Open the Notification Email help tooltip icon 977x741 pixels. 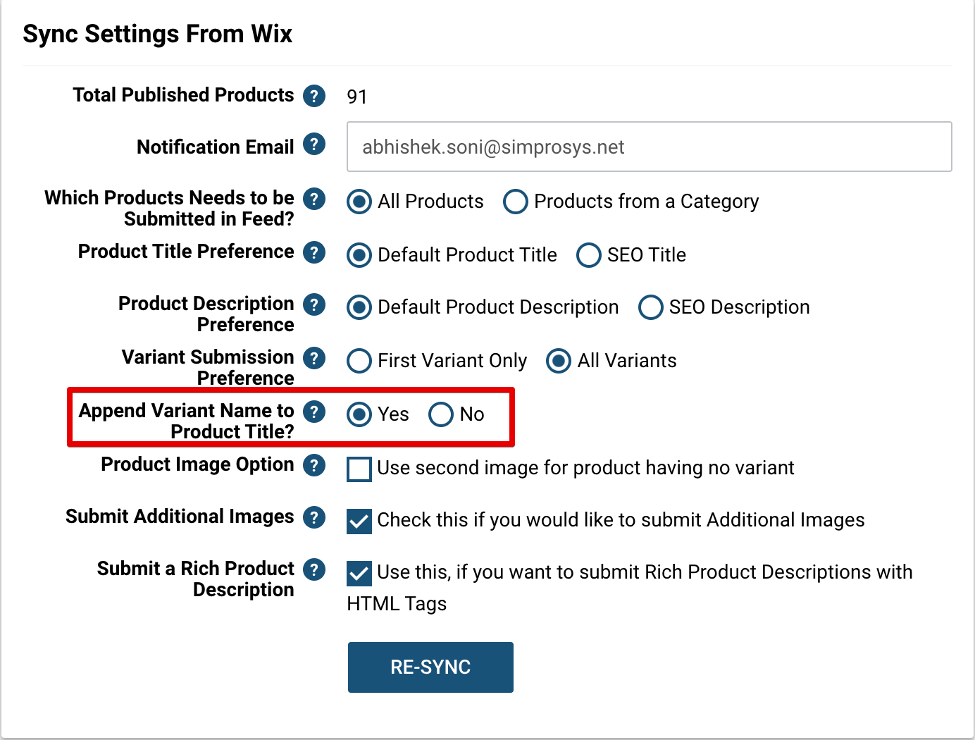pos(314,145)
